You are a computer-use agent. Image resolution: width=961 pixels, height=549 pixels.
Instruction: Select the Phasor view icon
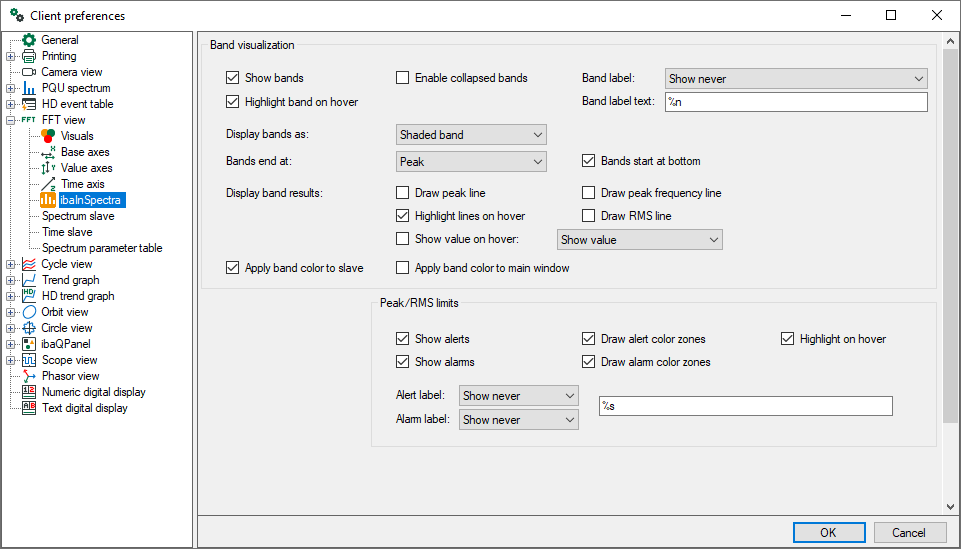coord(29,376)
